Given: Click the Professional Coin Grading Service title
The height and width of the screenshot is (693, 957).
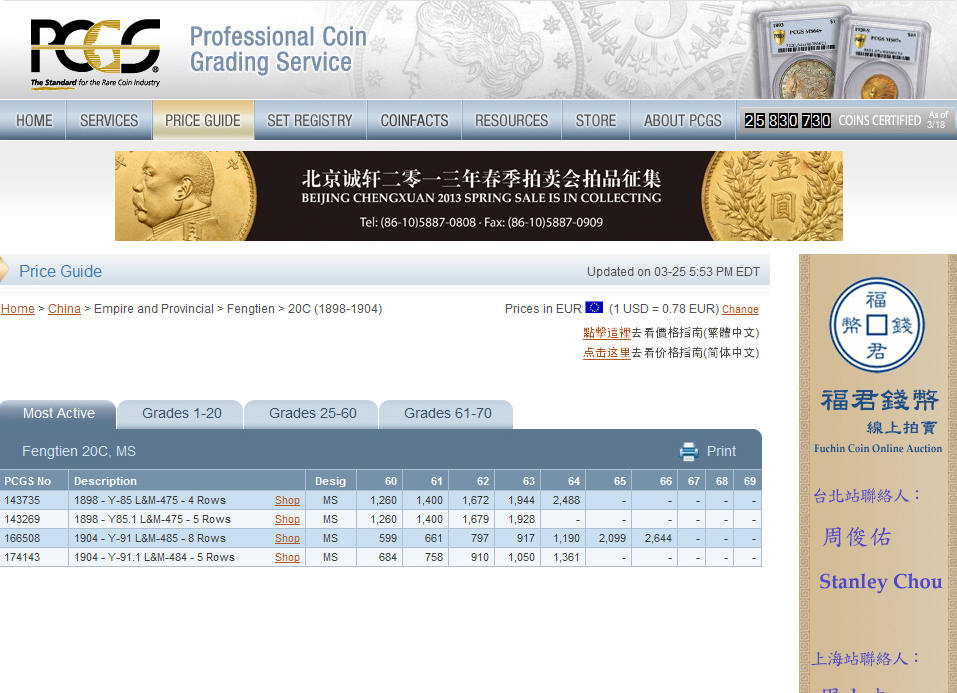Looking at the screenshot, I should [278, 49].
